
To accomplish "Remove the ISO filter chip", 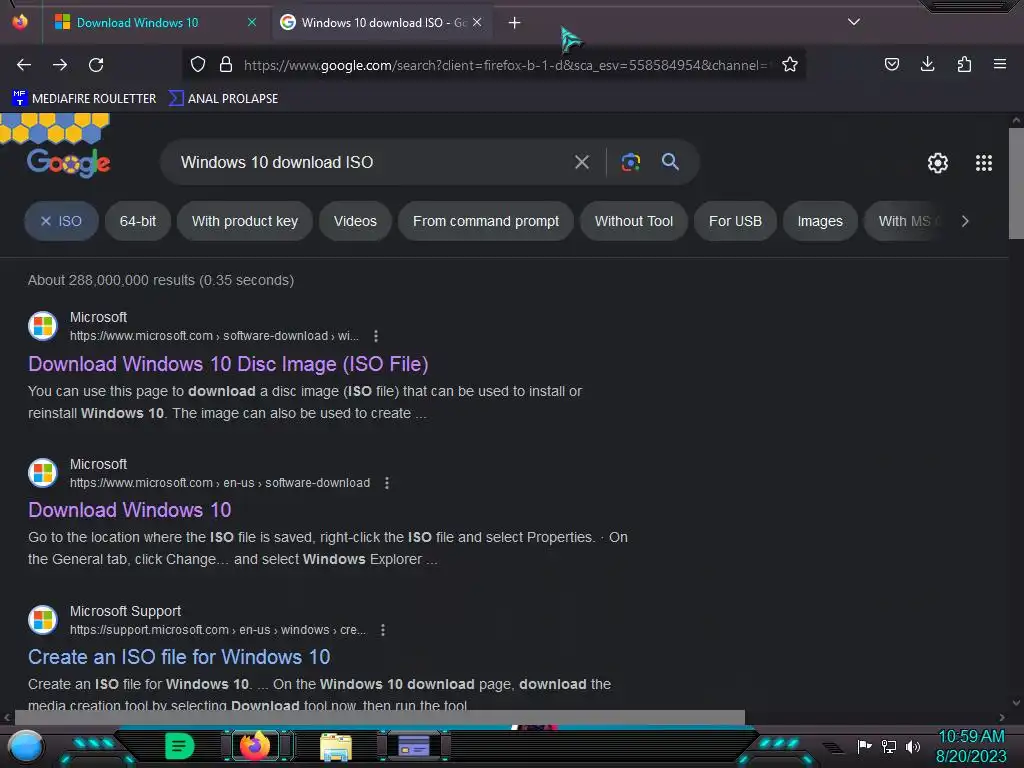I will pos(61,221).
